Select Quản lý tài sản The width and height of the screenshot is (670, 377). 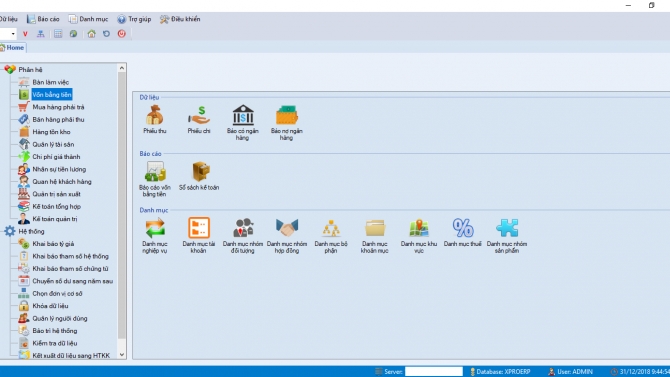[53, 144]
